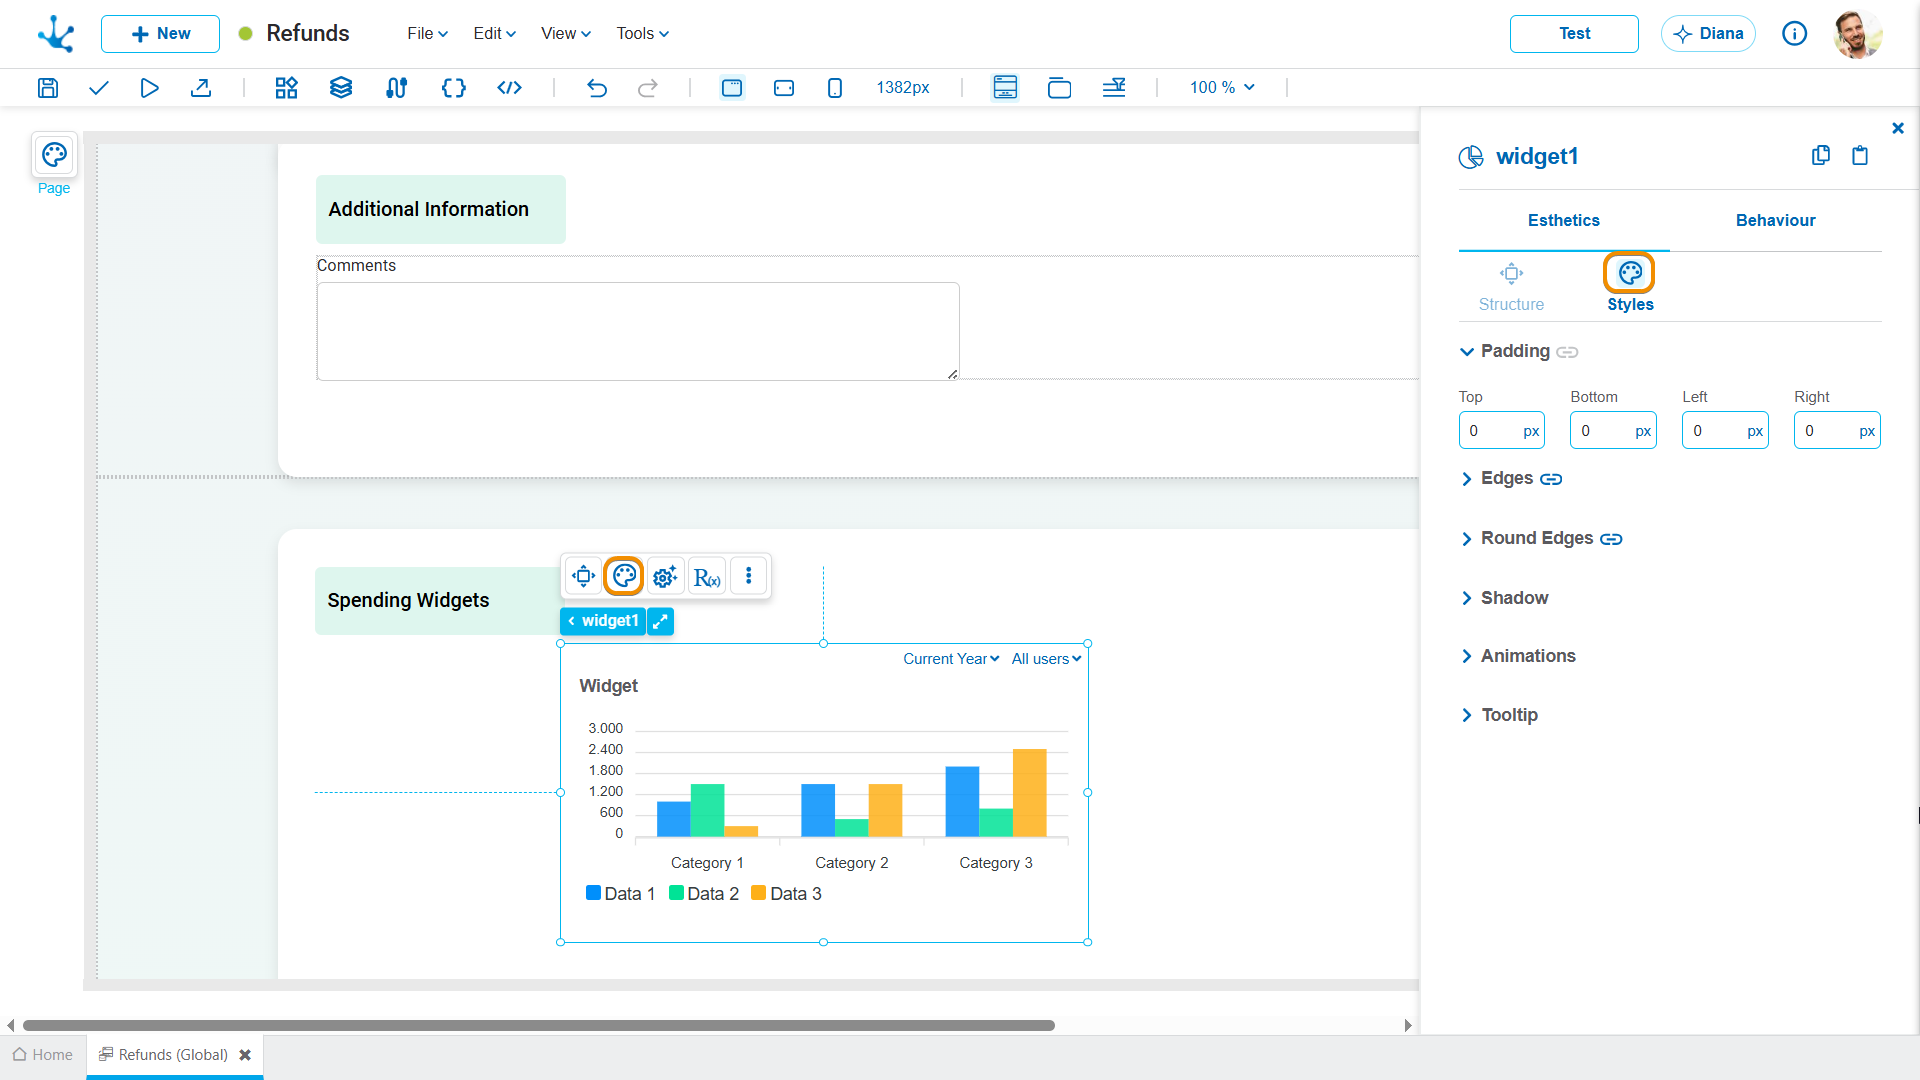Click widget styles palette in floating toolbar
1920x1080 pixels.
(624, 576)
